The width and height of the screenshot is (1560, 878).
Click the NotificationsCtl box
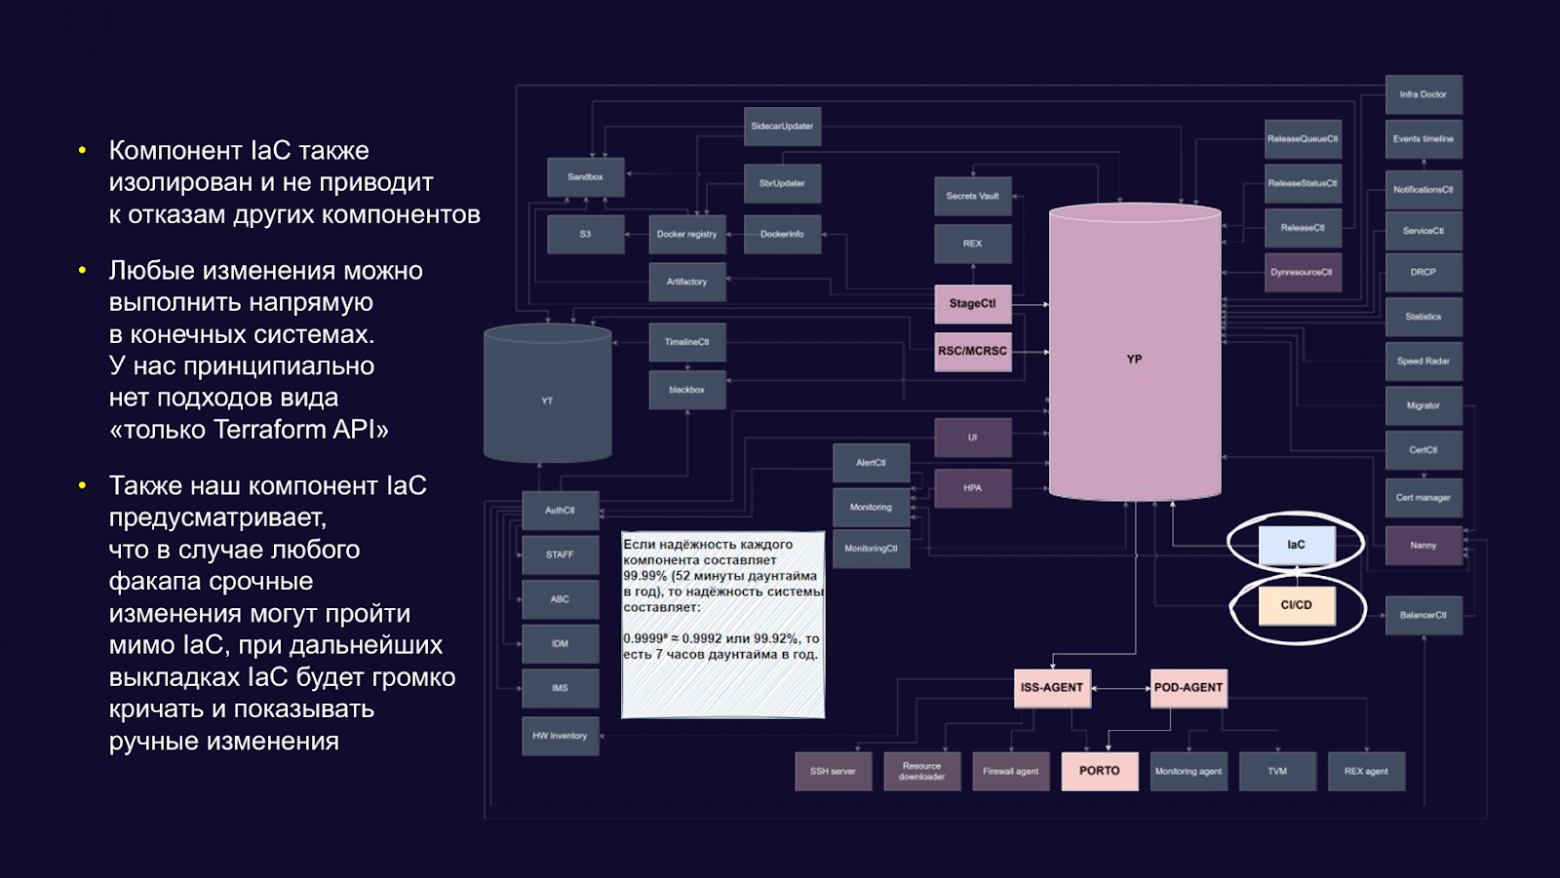1424,190
